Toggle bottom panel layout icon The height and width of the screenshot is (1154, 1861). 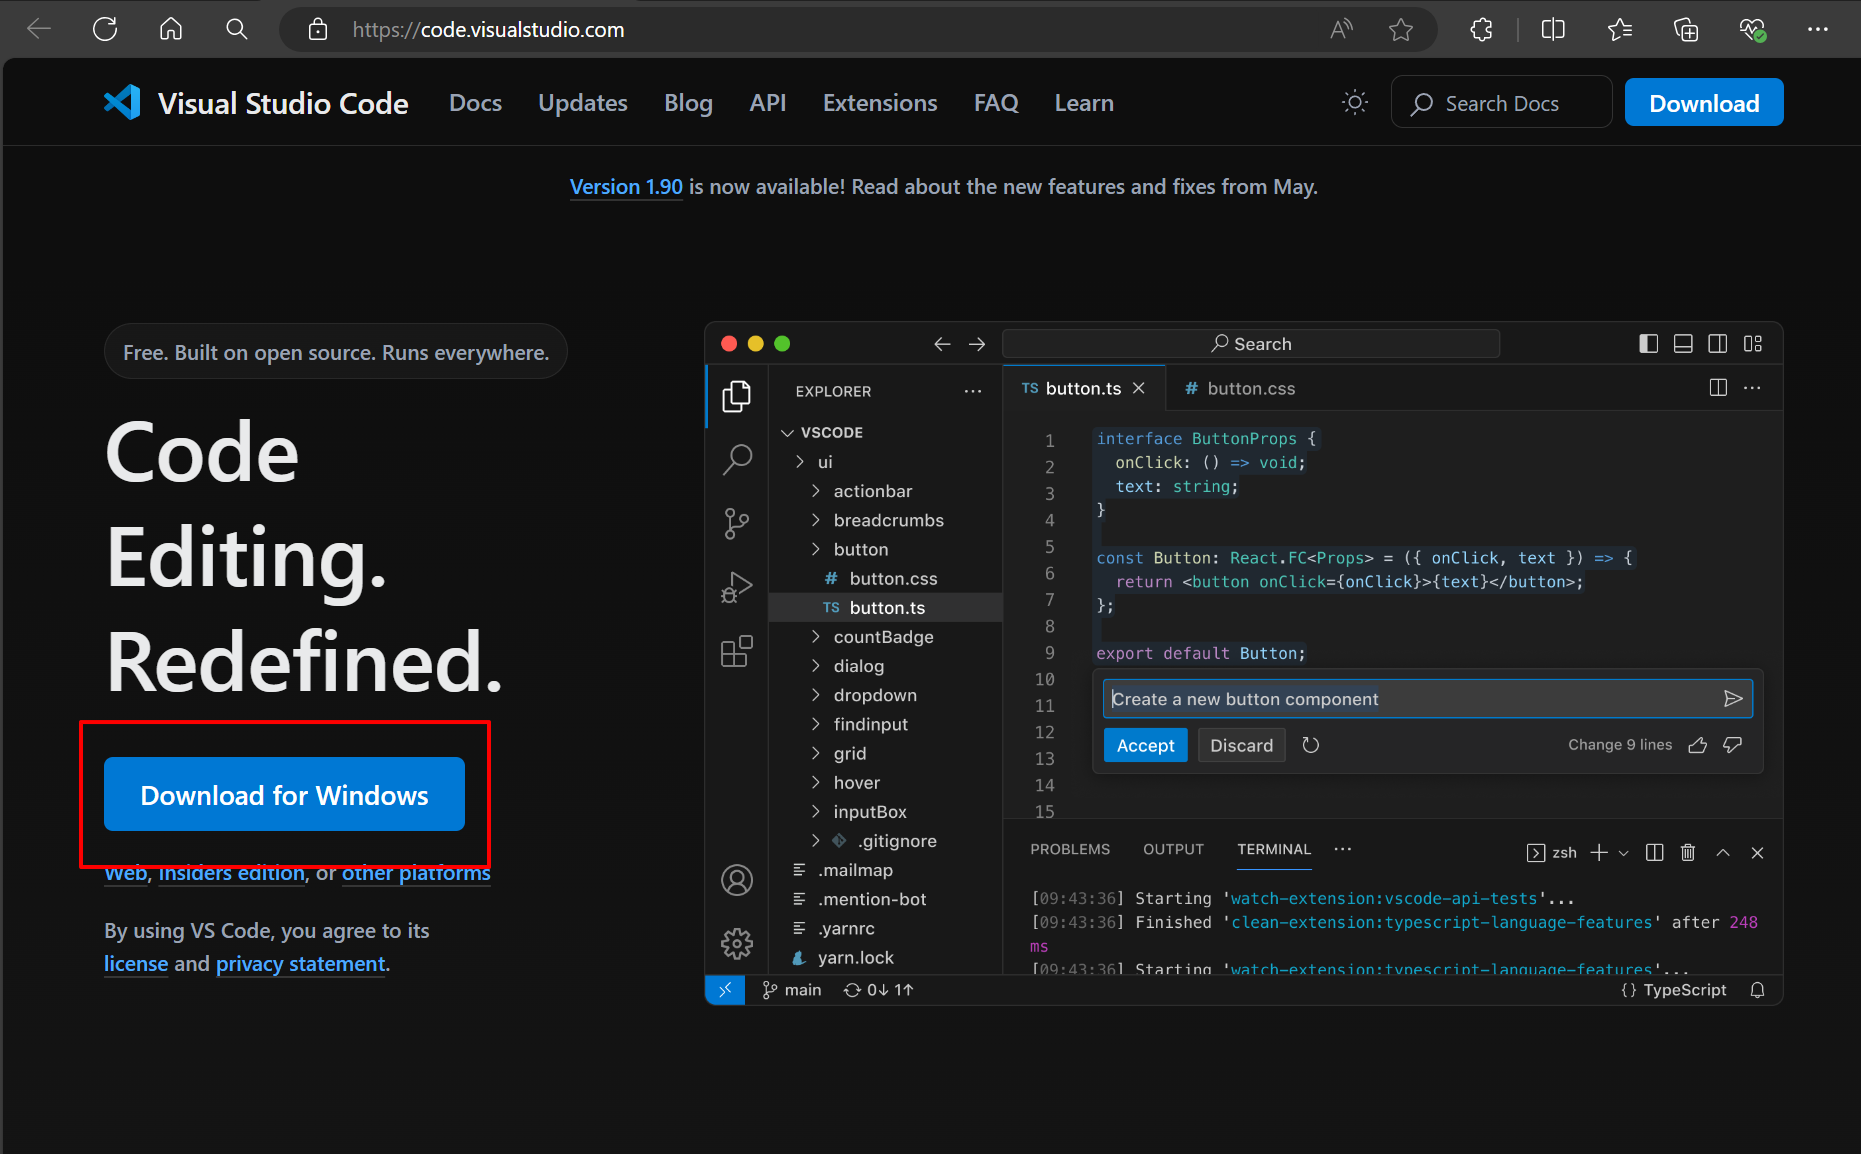(x=1683, y=344)
